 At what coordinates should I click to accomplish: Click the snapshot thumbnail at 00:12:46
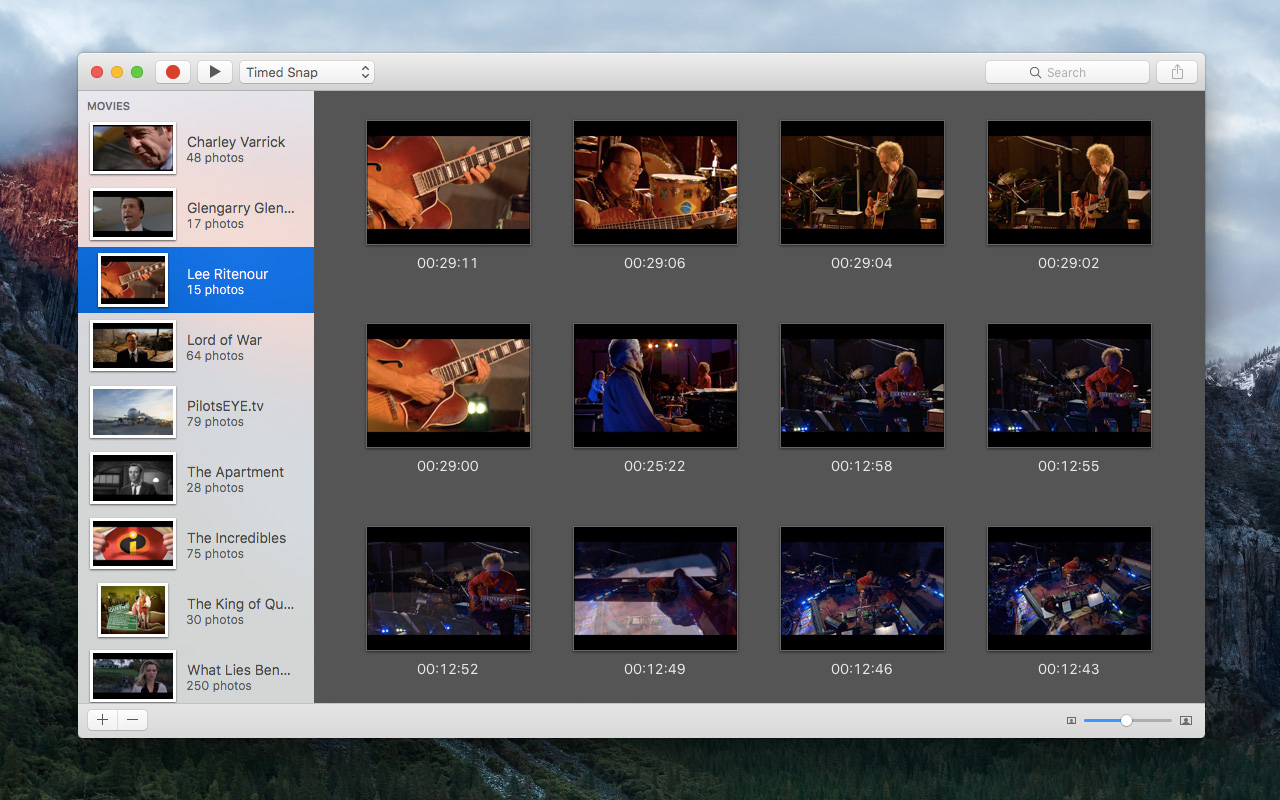pos(862,588)
